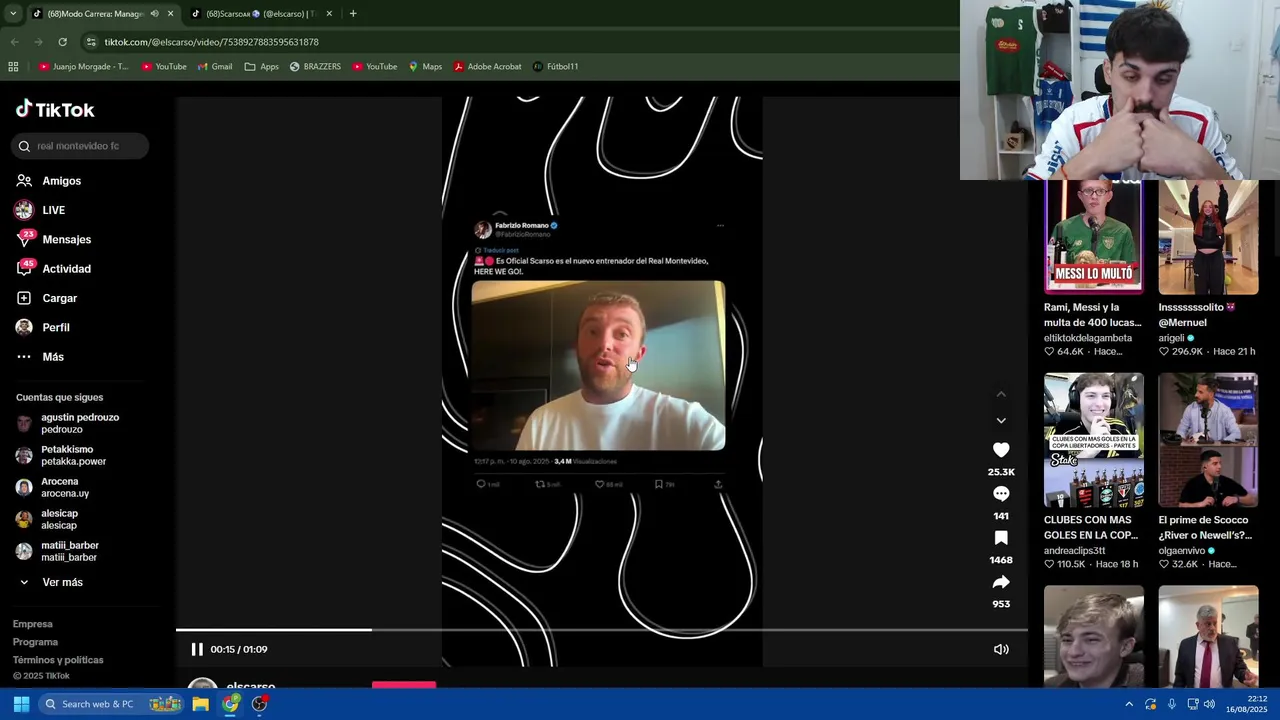Expand the Empresa footer section
The image size is (1280, 720).
coord(33,624)
